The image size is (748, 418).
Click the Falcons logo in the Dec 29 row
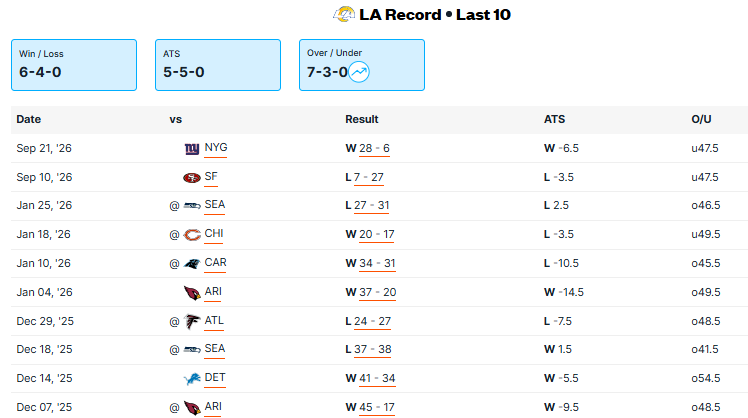(x=192, y=322)
